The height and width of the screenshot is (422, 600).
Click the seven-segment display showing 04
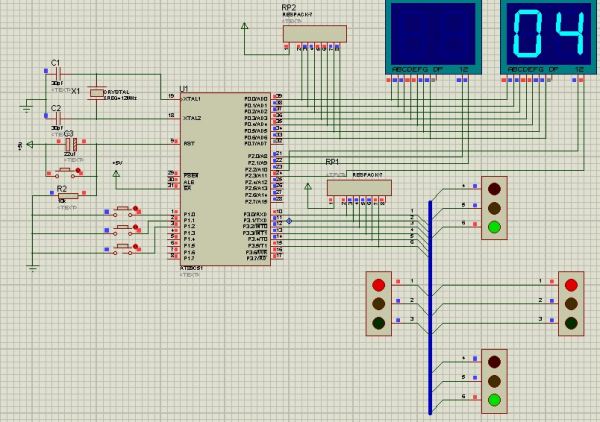coord(546,34)
